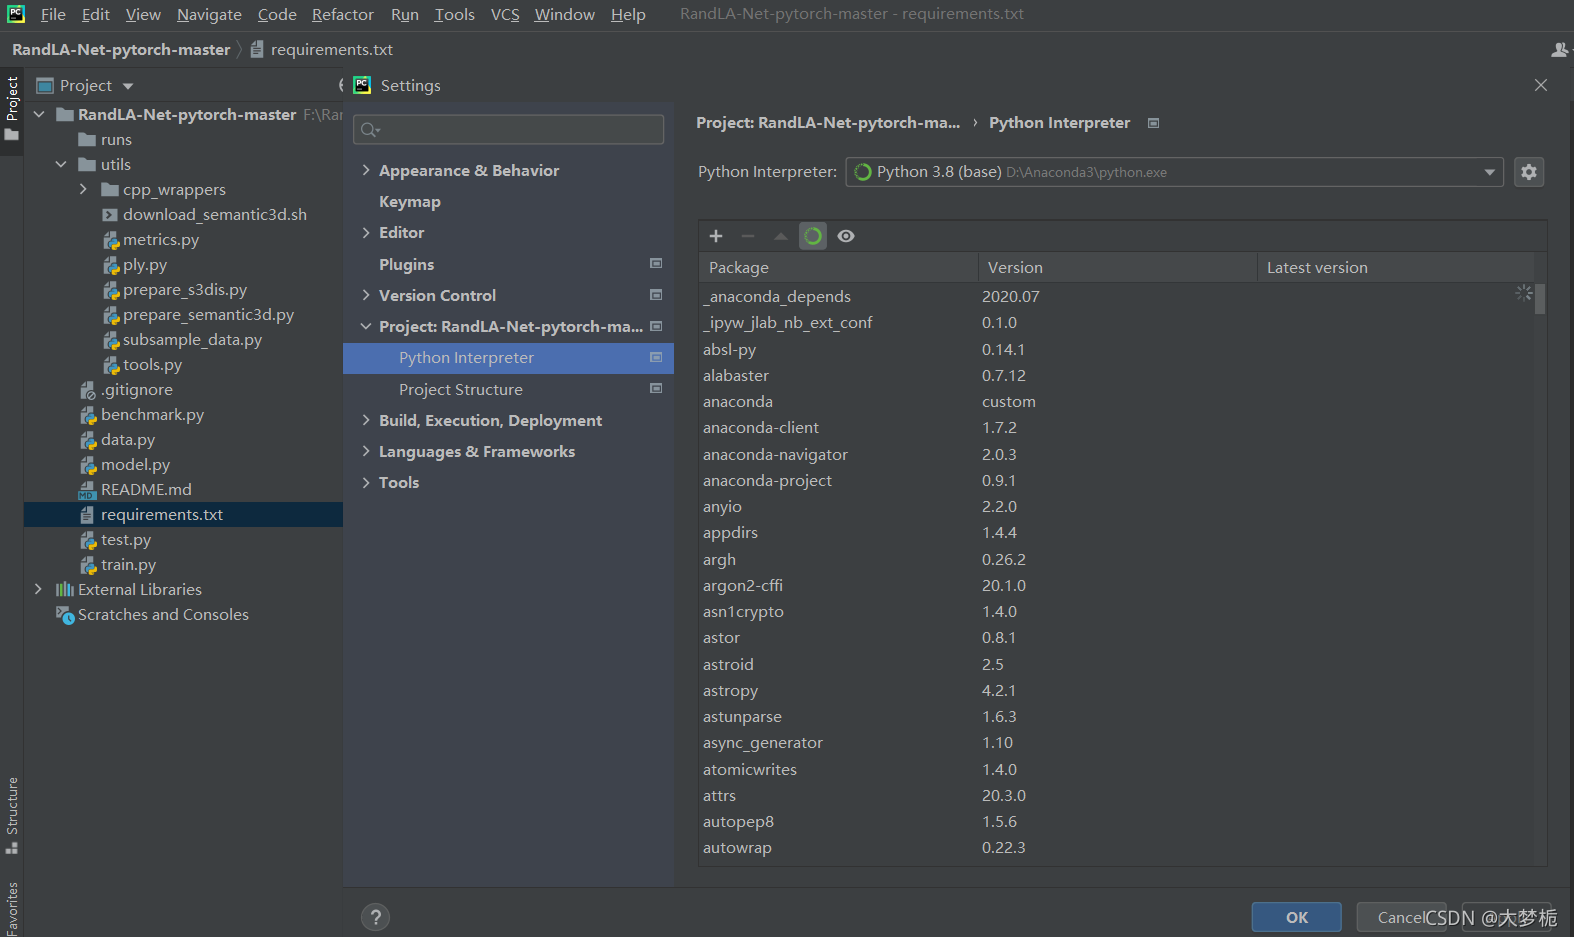Select the runs folder
Image resolution: width=1574 pixels, height=937 pixels.
pyautogui.click(x=116, y=139)
